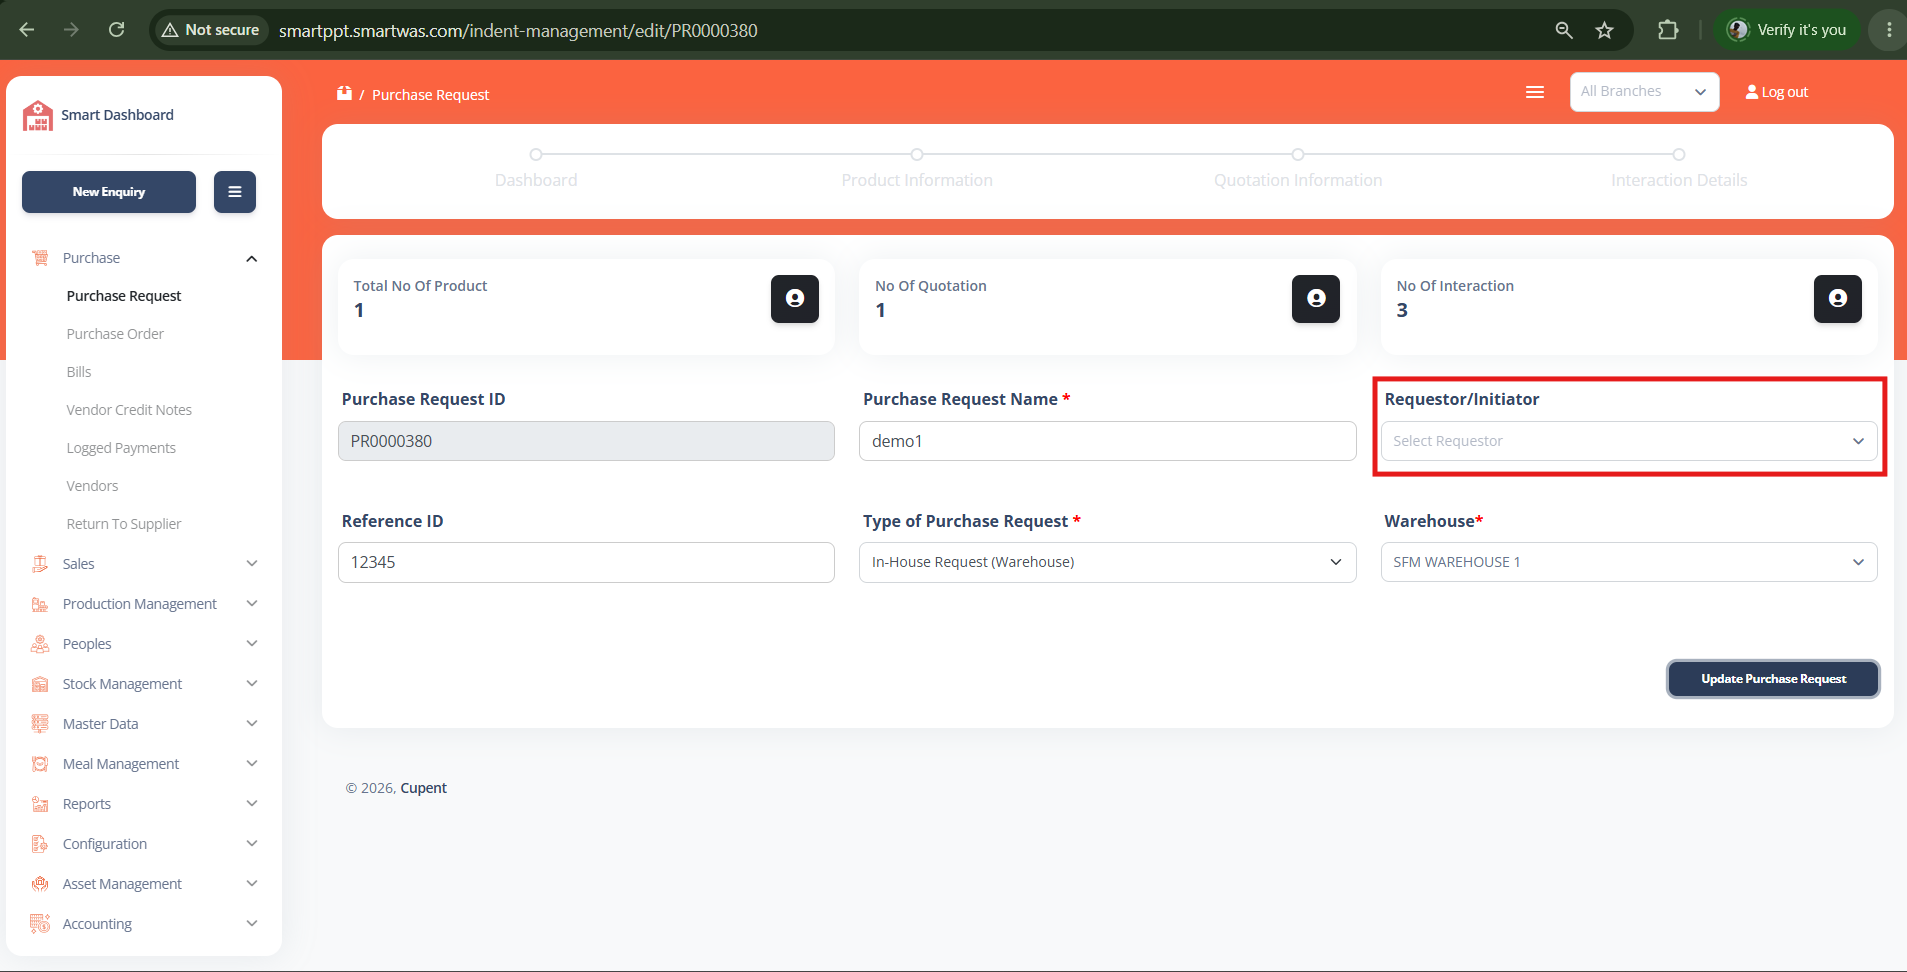Click the Reference ID input field
Viewport: 1907px width, 972px height.
(x=586, y=562)
